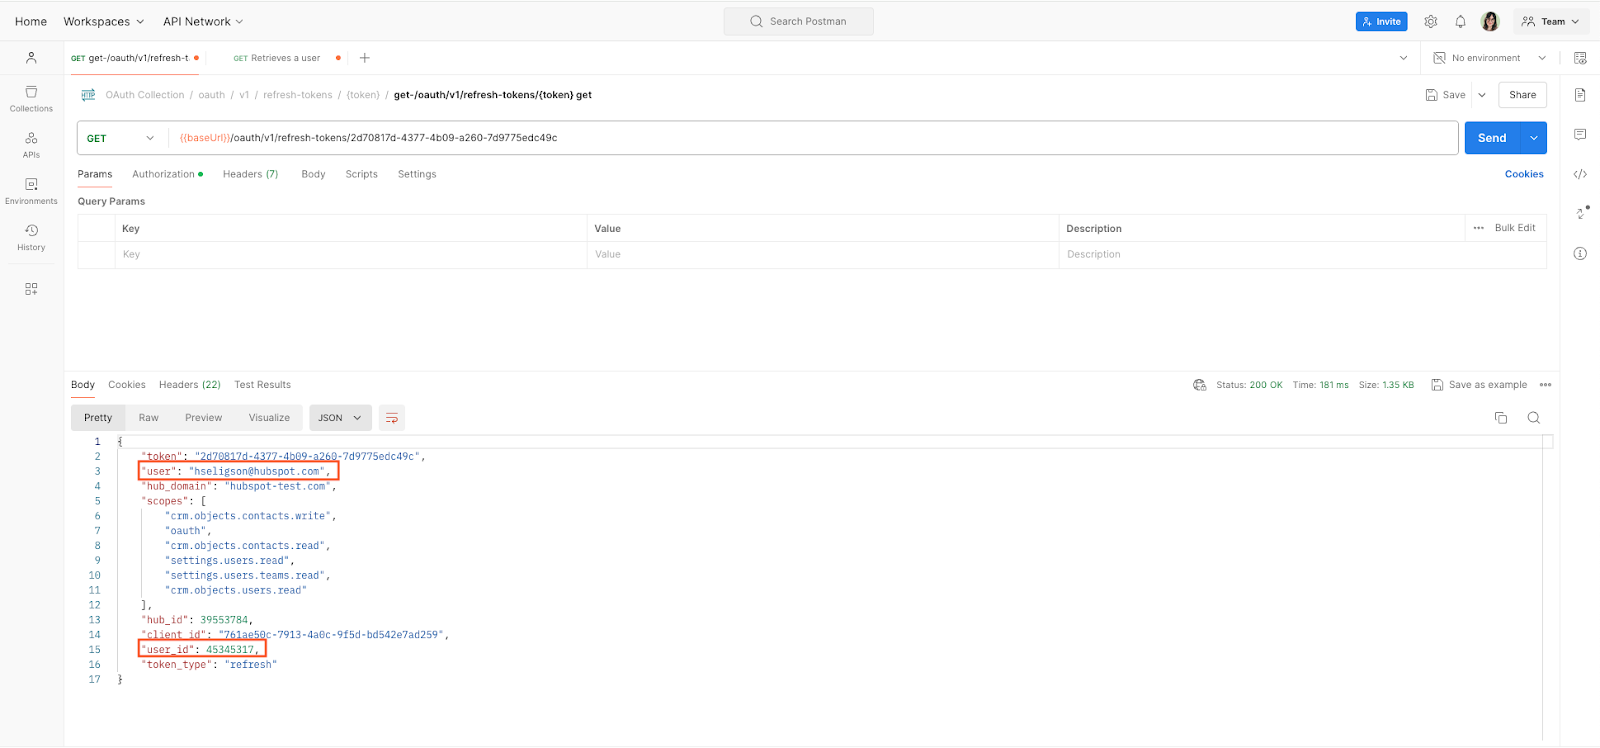Click the Send button
Screen dimensions: 1600x748
pyautogui.click(x=1492, y=138)
